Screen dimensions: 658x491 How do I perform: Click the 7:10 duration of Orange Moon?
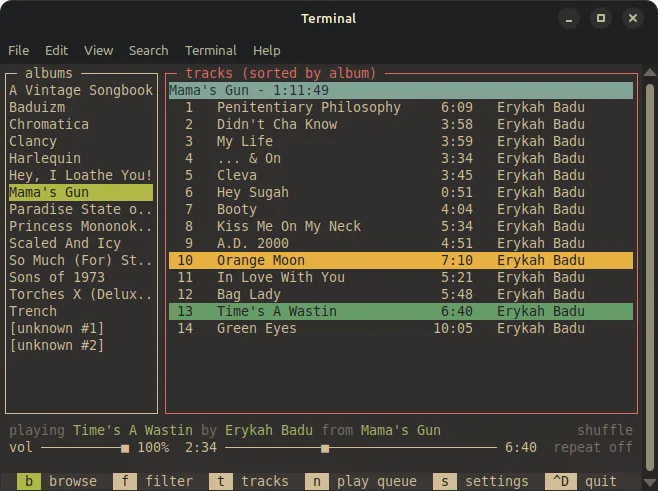point(457,260)
